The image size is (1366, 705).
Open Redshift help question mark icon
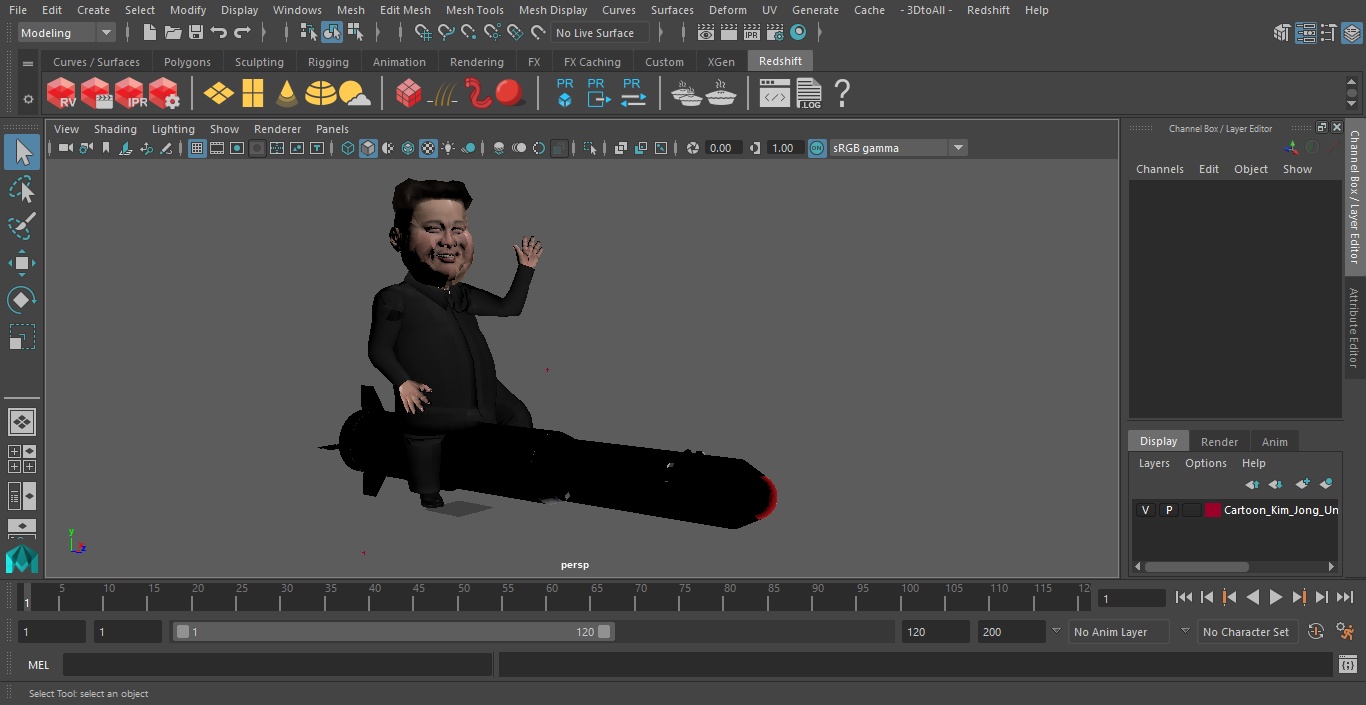(x=842, y=94)
